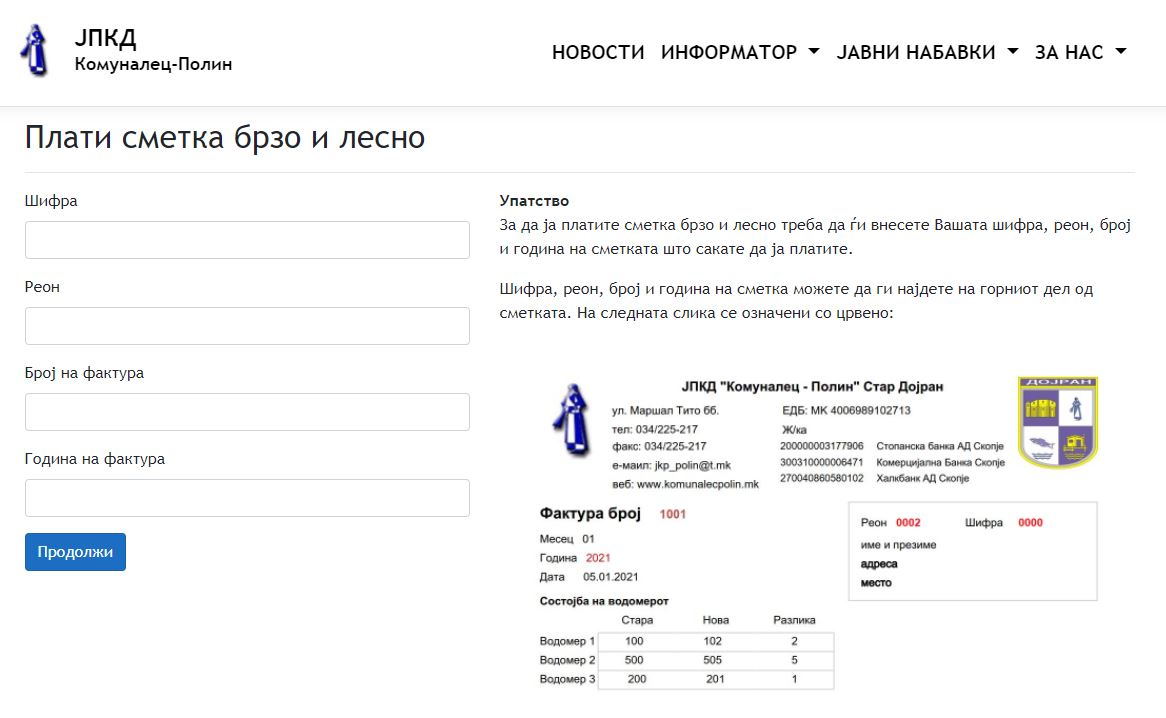Screen dimensions: 1166x718
Task: Click the red invoice number 1001
Action: 672,514
